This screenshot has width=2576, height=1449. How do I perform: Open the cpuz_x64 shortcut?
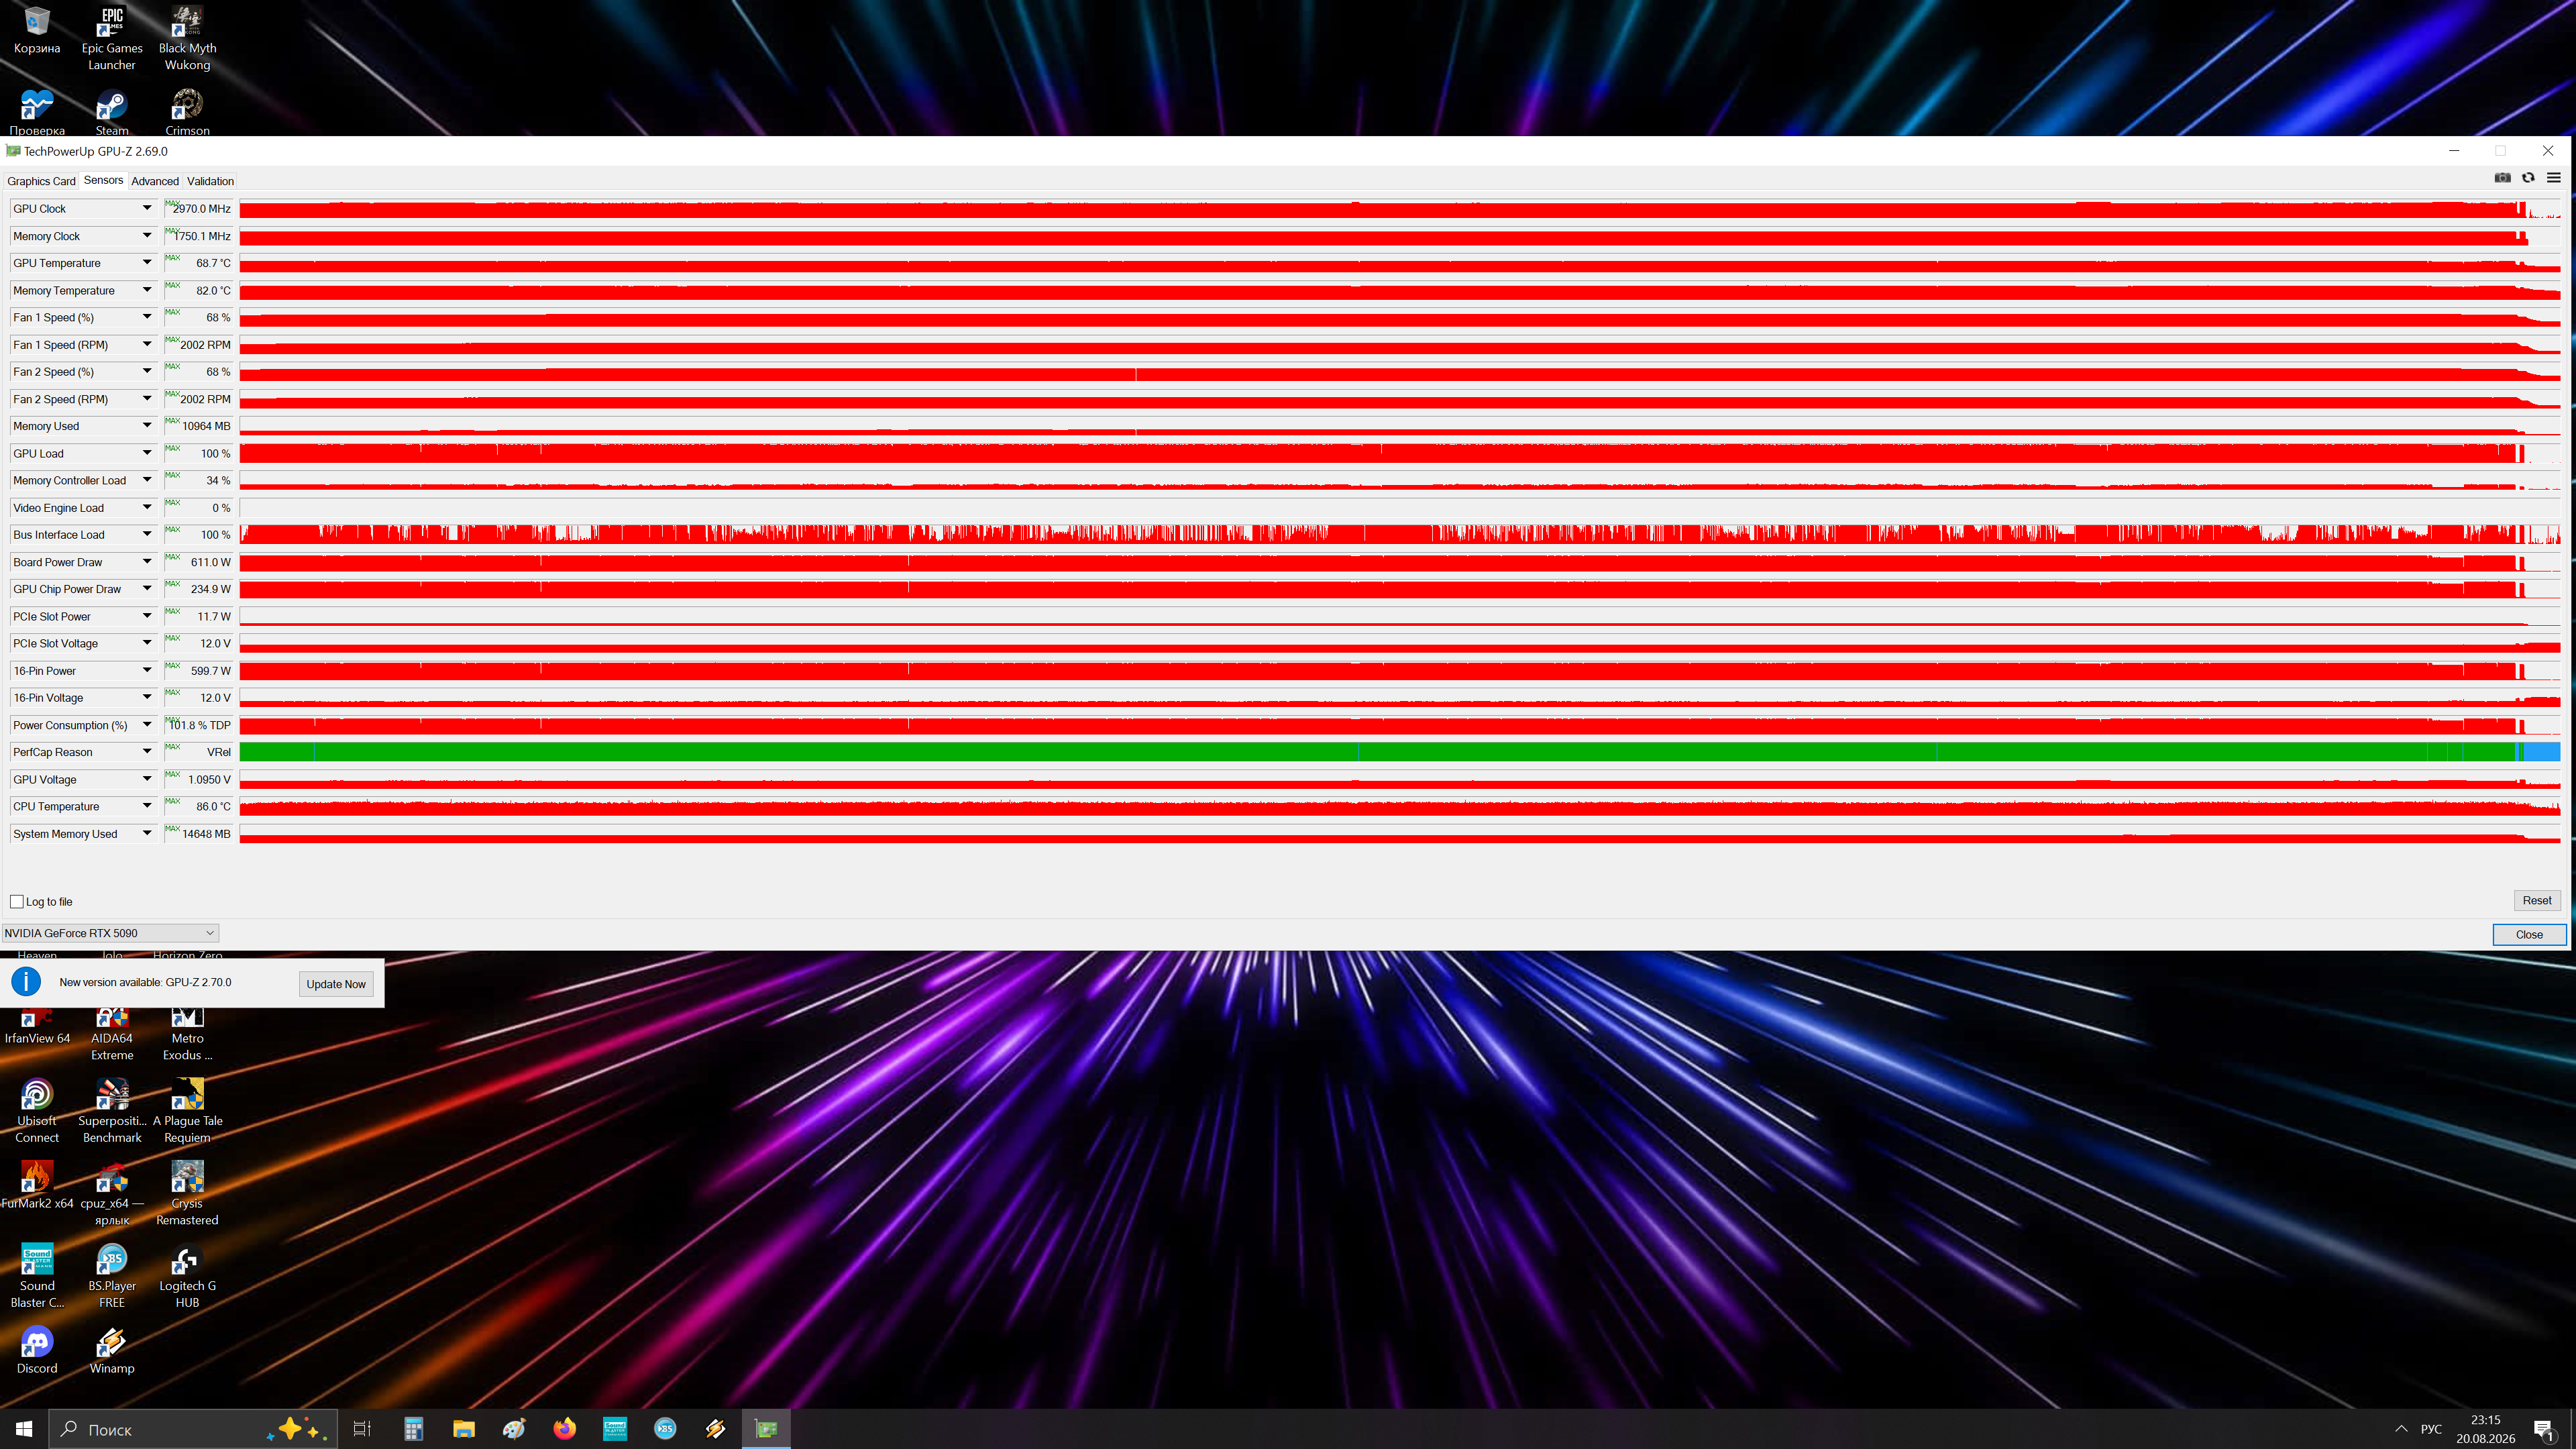coord(112,1193)
